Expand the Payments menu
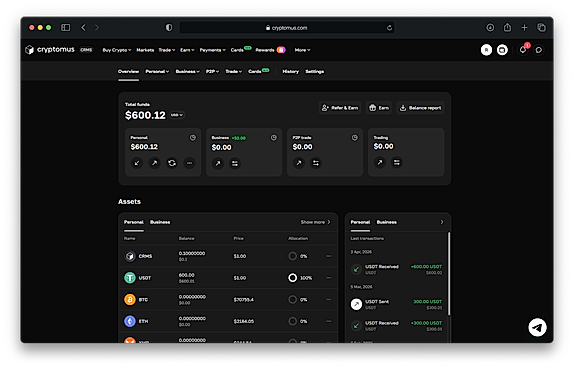Viewport: 574px width, 368px height. pos(213,50)
